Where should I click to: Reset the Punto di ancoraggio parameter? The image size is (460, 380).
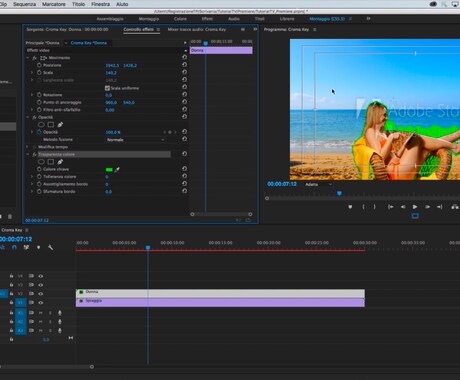point(184,102)
